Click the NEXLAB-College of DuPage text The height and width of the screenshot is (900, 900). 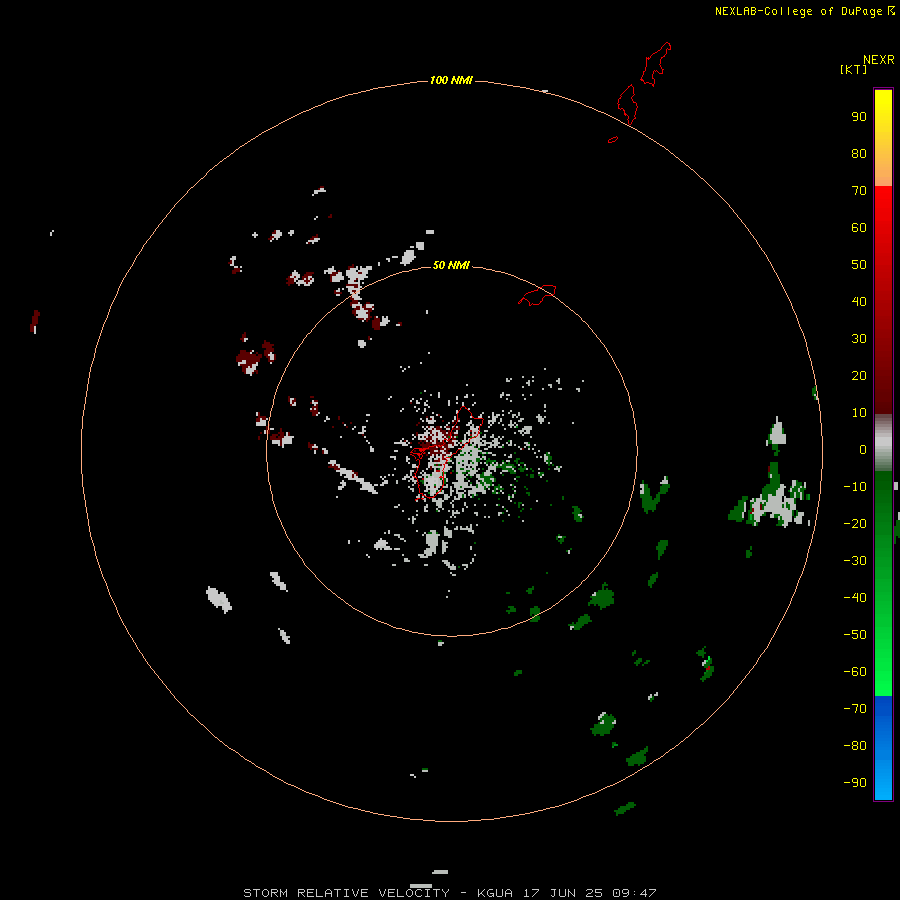[x=798, y=11]
